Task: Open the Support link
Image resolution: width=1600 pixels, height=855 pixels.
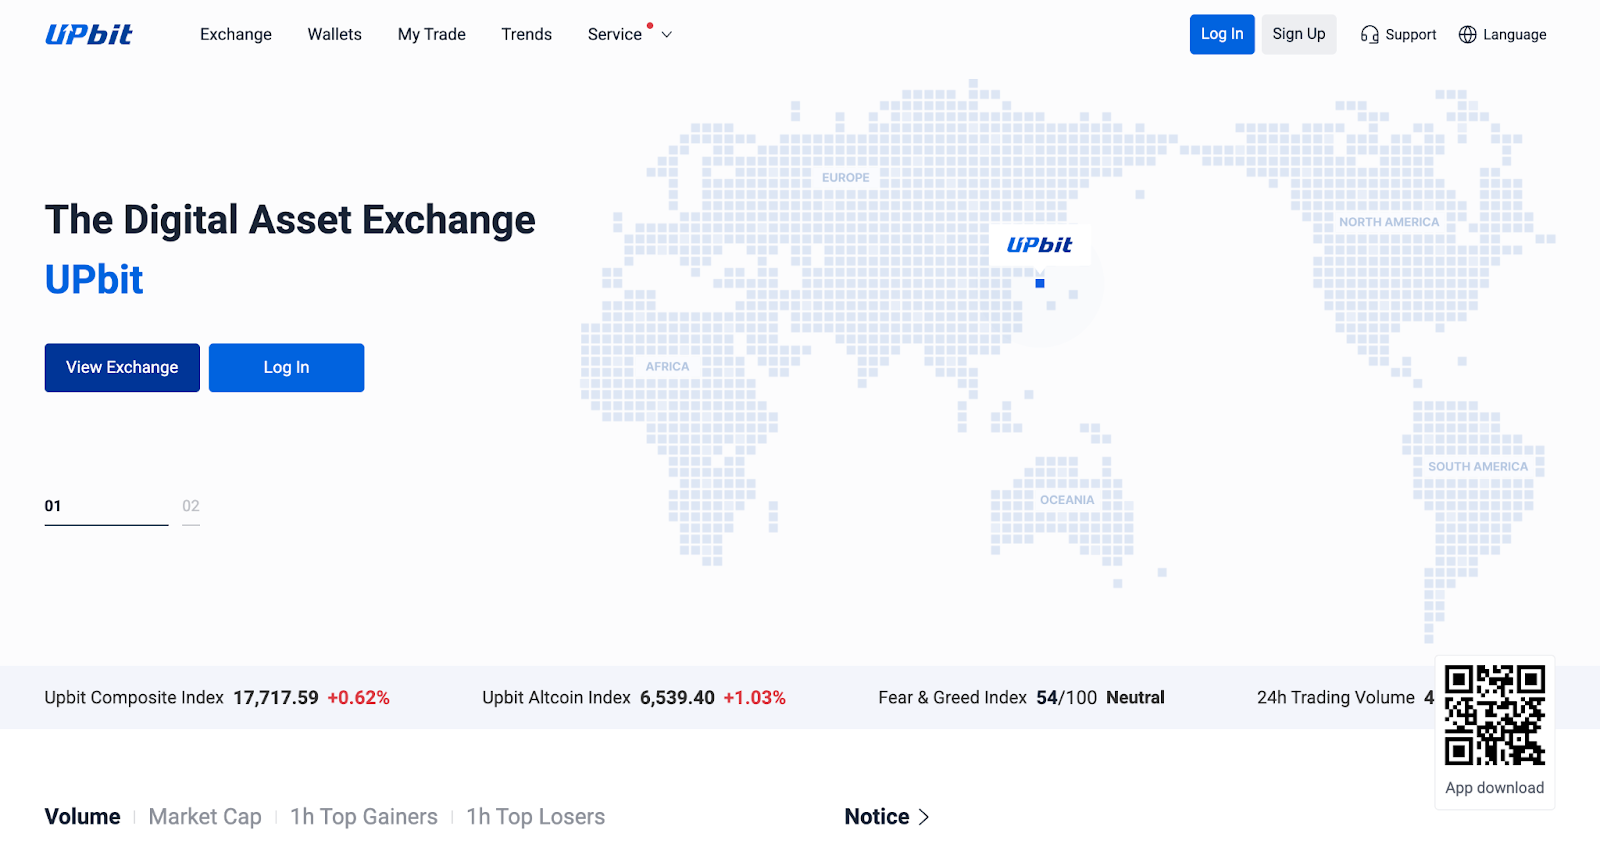Action: 1410,35
